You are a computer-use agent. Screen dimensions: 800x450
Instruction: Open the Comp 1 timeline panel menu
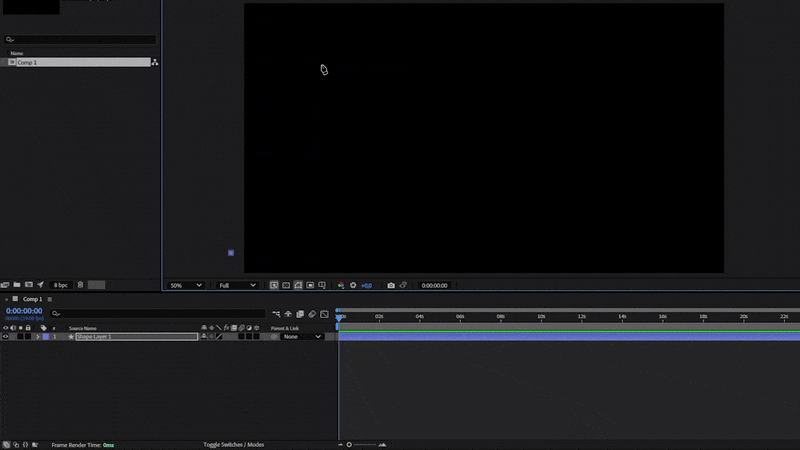point(49,299)
